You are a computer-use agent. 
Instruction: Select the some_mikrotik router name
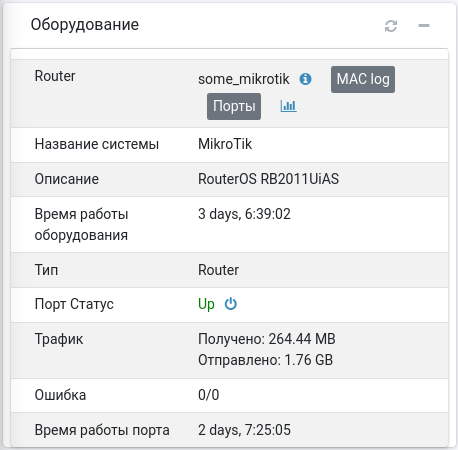tap(244, 79)
